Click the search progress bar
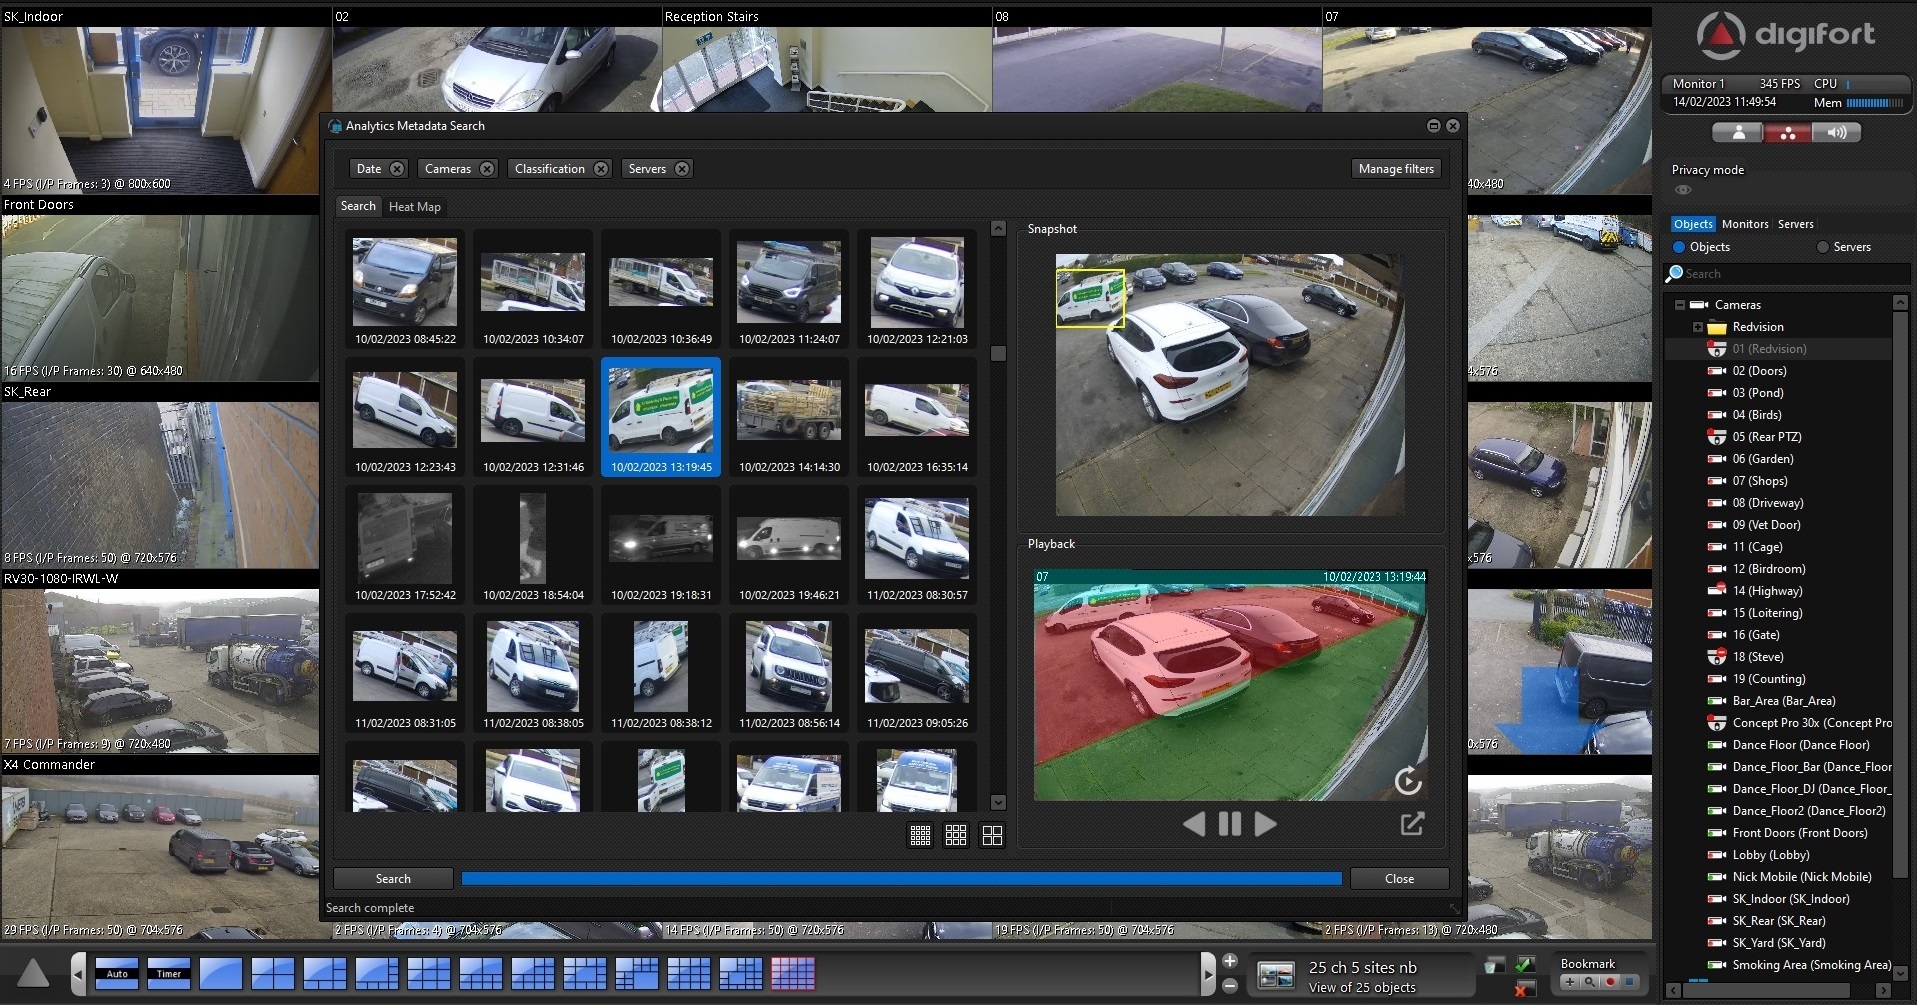Image resolution: width=1917 pixels, height=1005 pixels. click(901, 879)
